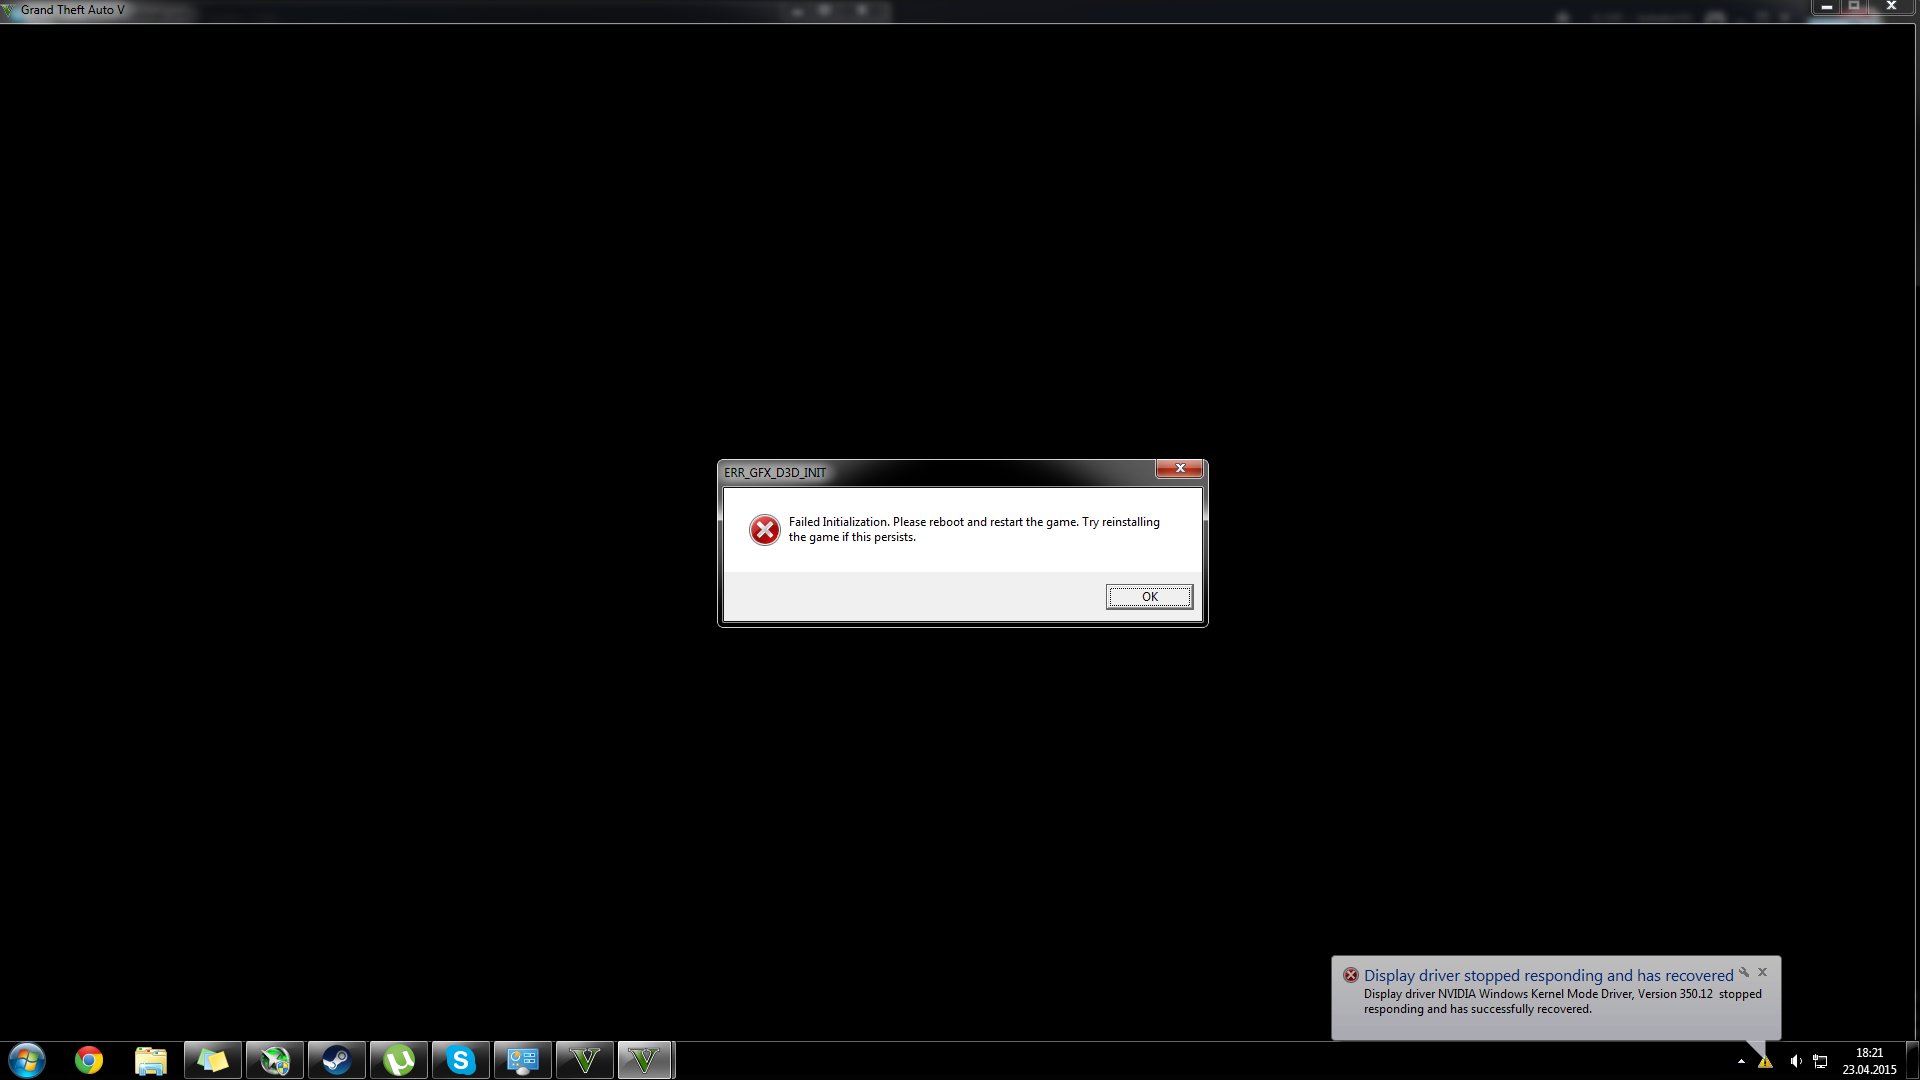The height and width of the screenshot is (1080, 1920).
Task: Minimize the Grand Theft Auto V window
Action: pos(1826,6)
